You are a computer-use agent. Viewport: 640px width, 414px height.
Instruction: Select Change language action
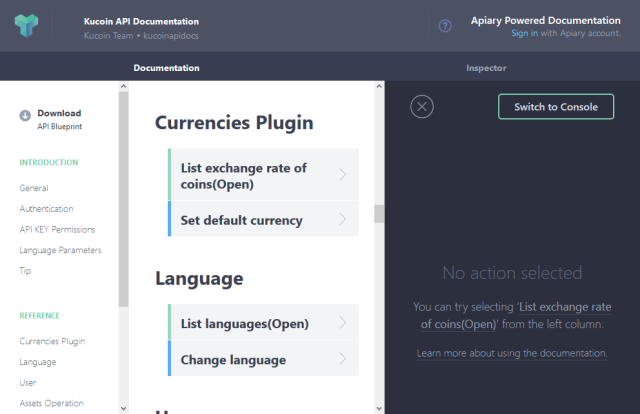click(264, 358)
